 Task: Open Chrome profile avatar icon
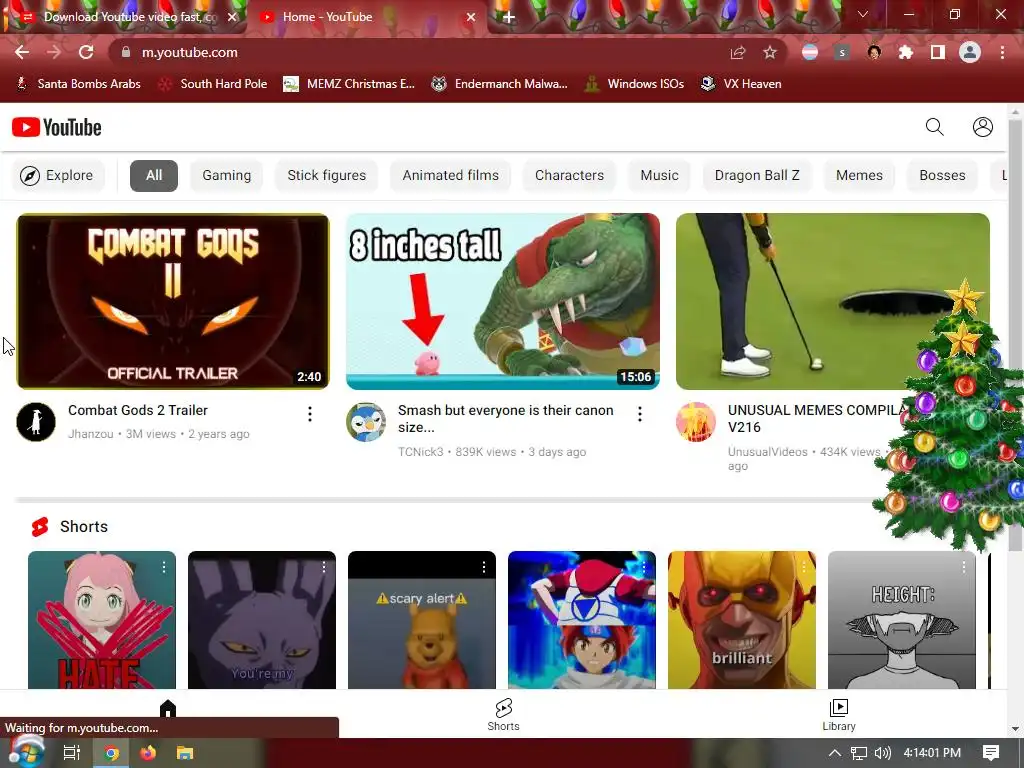[970, 52]
